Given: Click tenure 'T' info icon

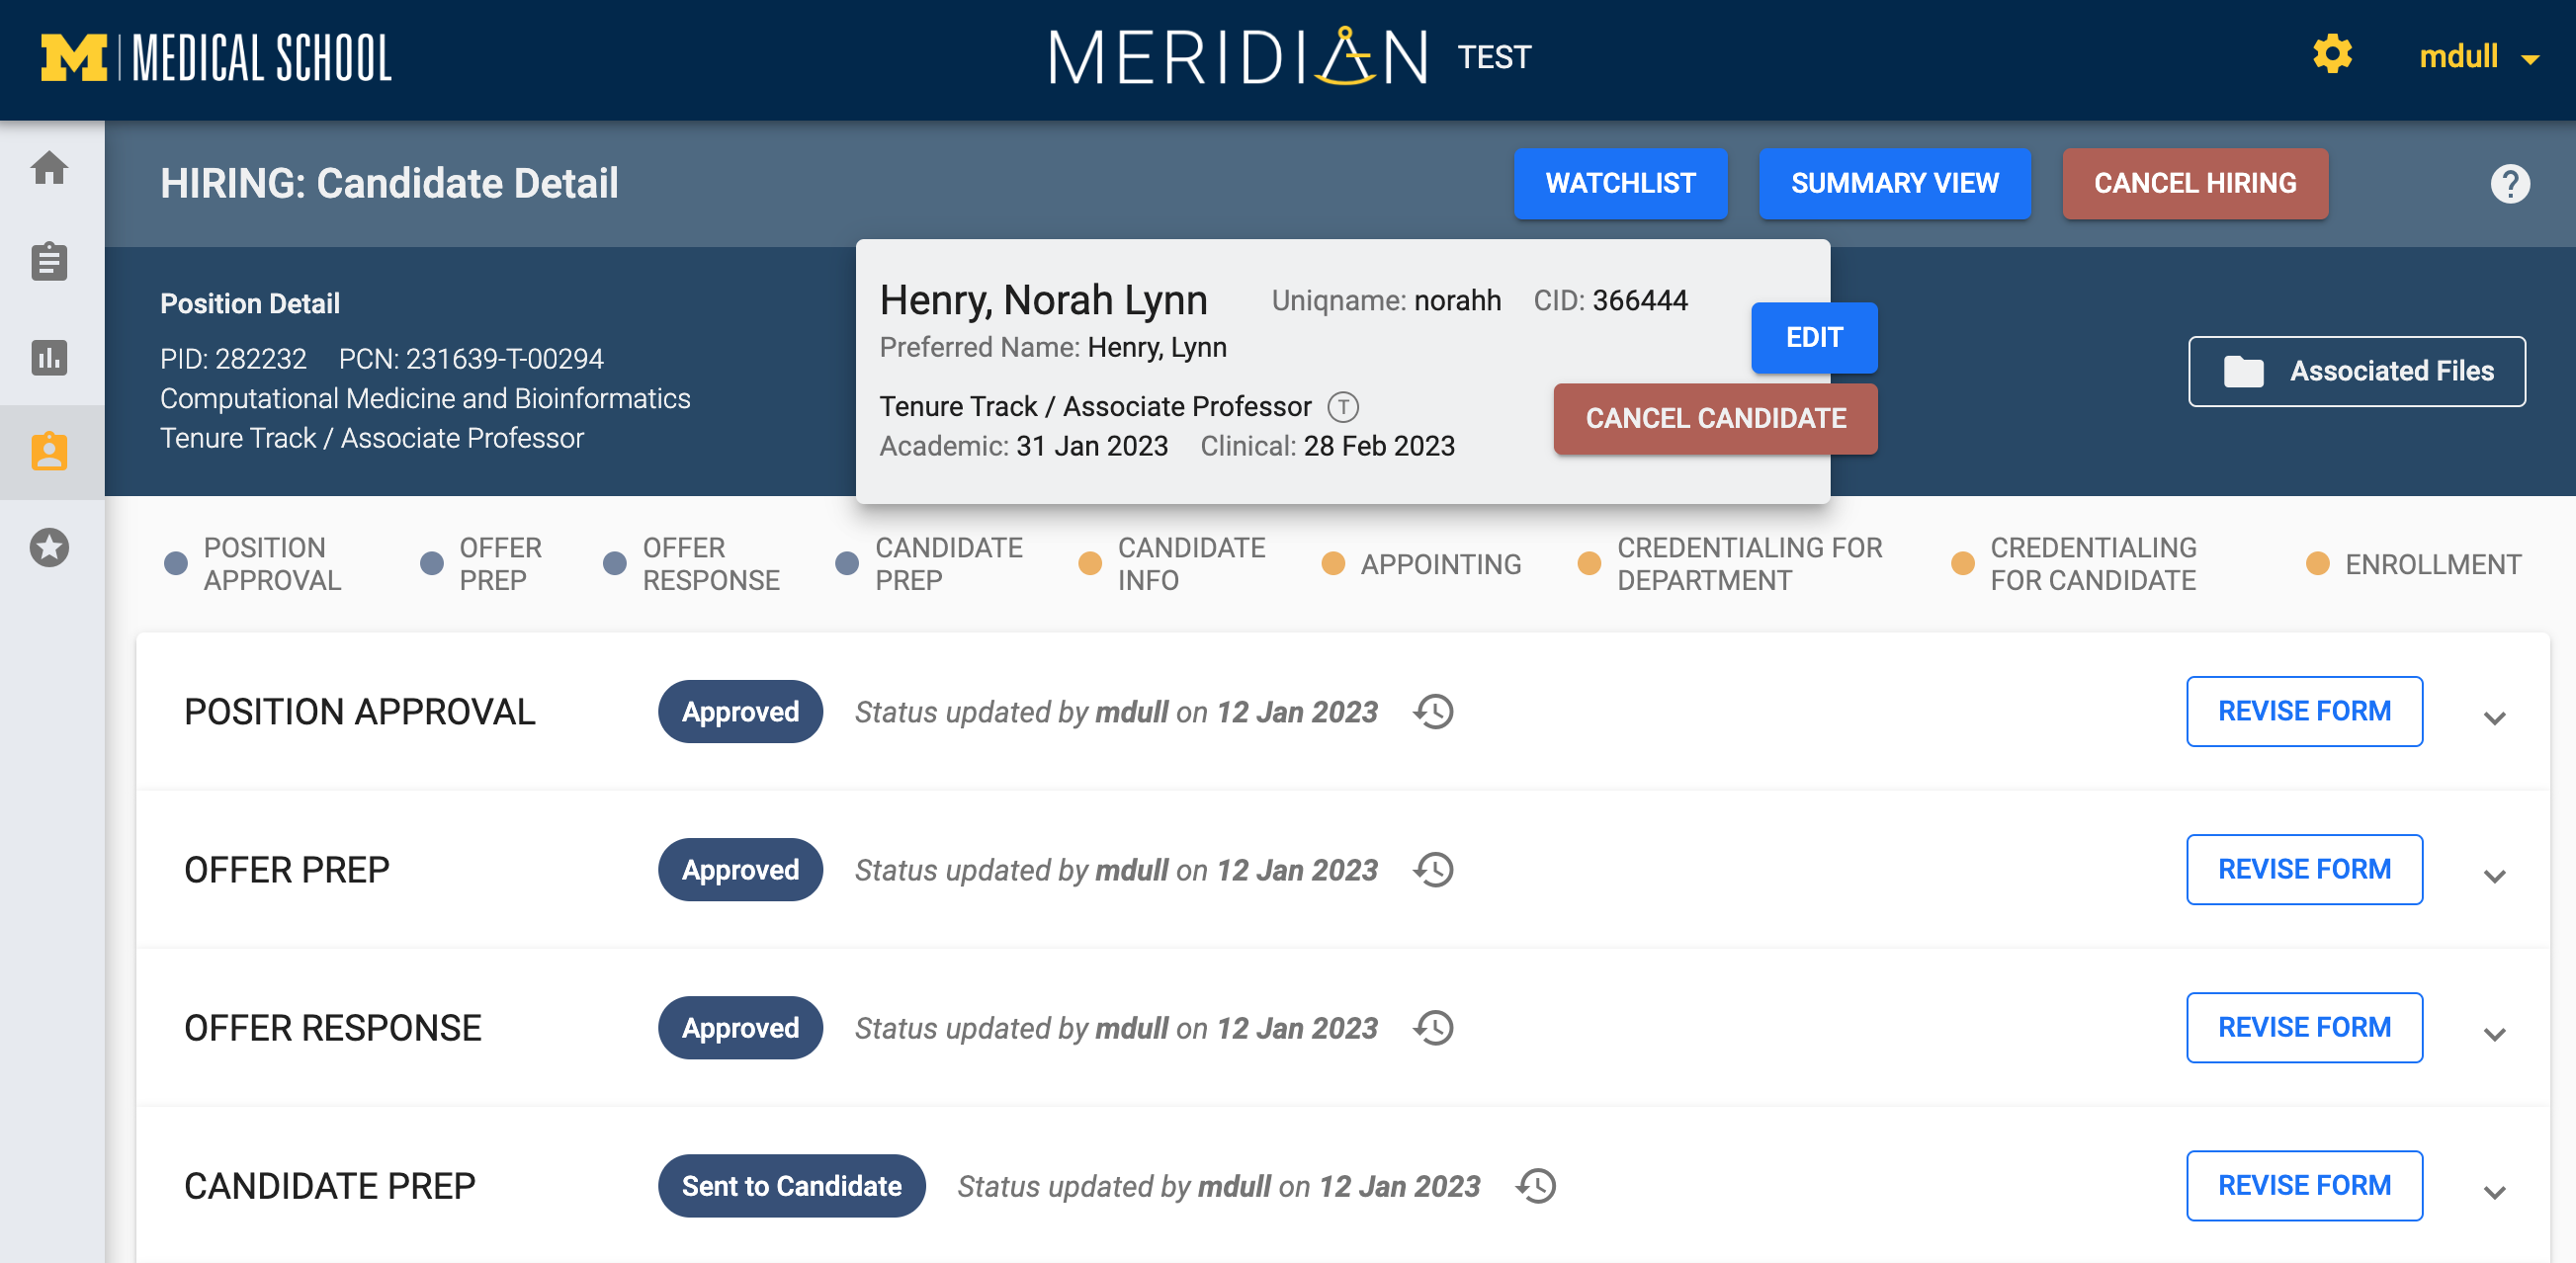Looking at the screenshot, I should pyautogui.click(x=1343, y=407).
